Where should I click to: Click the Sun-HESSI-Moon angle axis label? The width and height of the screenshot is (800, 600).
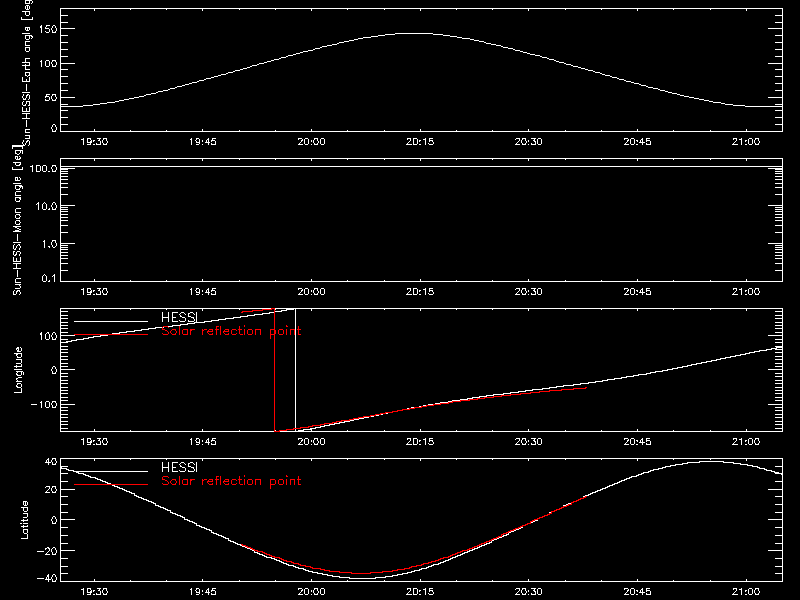(x=17, y=220)
